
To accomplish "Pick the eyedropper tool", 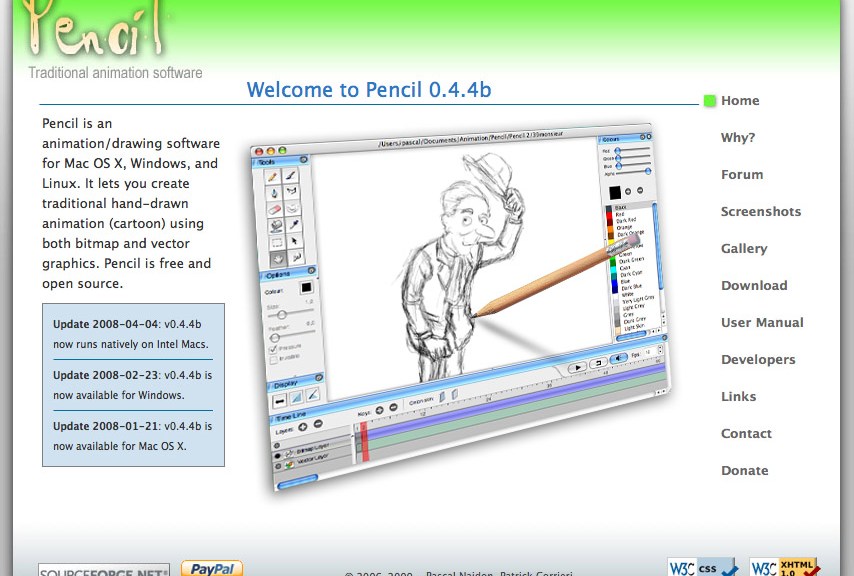I will click(293, 226).
